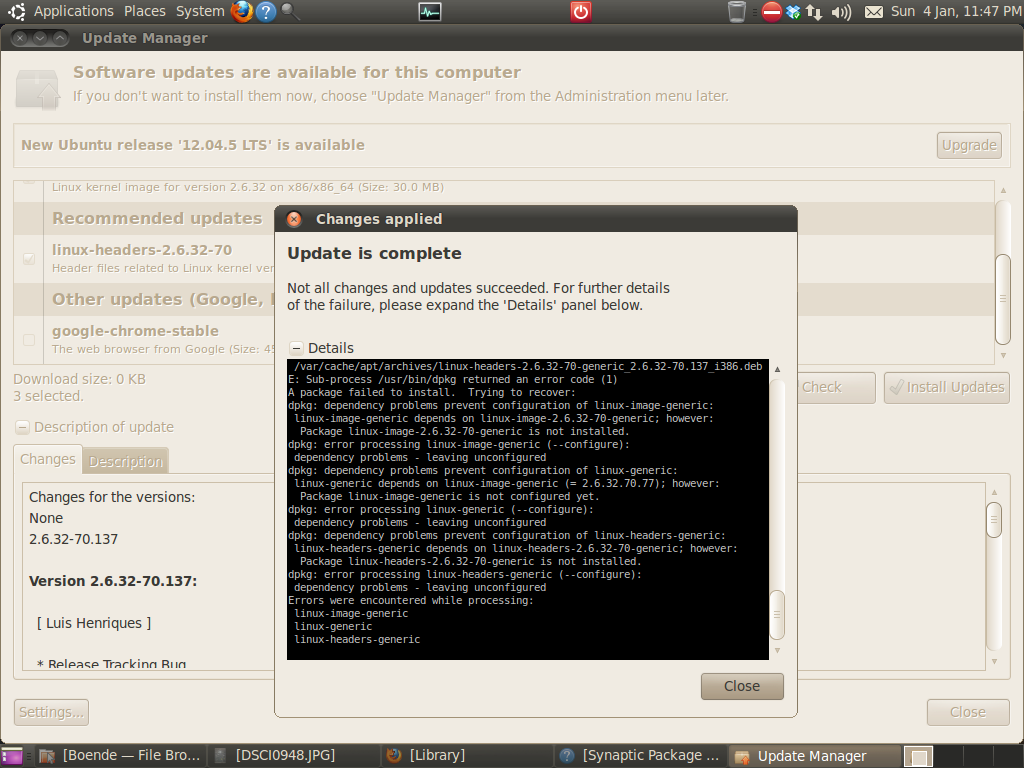Click the Install Updates button
The width and height of the screenshot is (1024, 768).
point(947,387)
